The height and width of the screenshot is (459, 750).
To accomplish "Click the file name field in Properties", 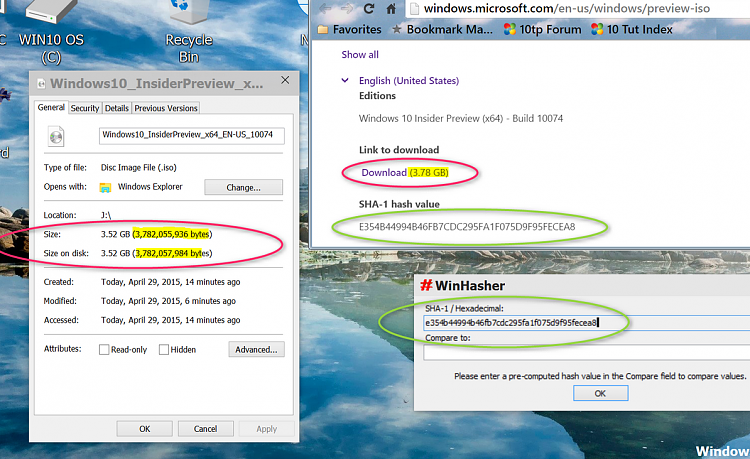I will [x=191, y=135].
